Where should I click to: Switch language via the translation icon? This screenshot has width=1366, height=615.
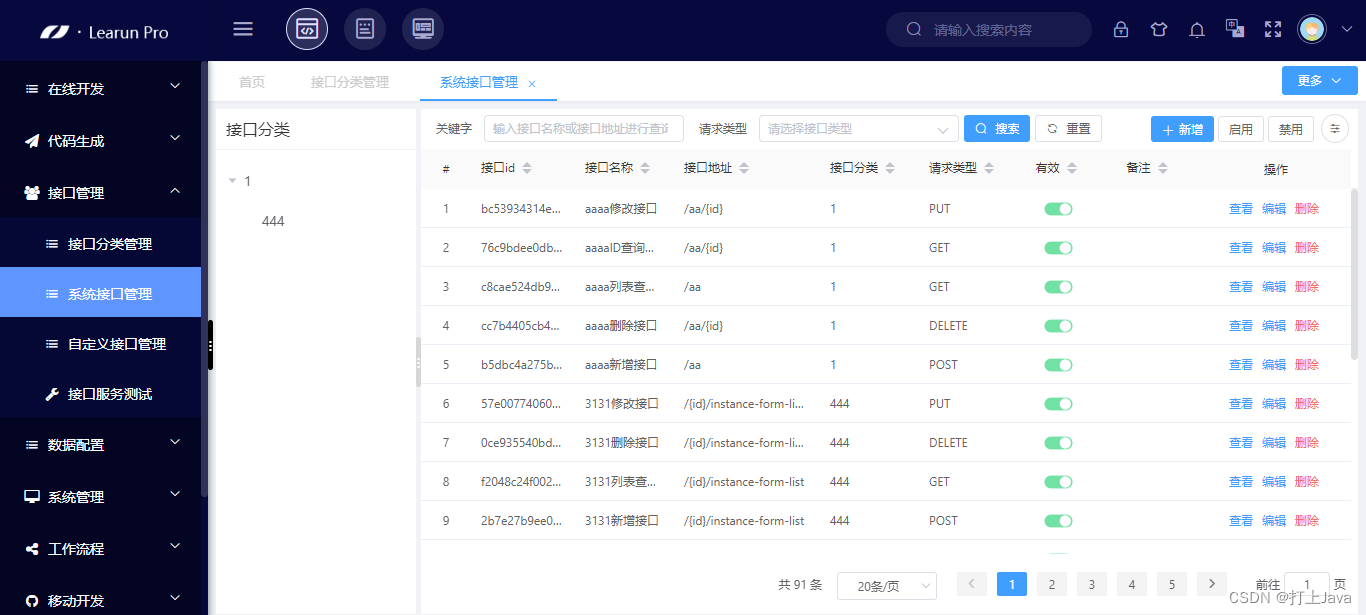(1234, 29)
